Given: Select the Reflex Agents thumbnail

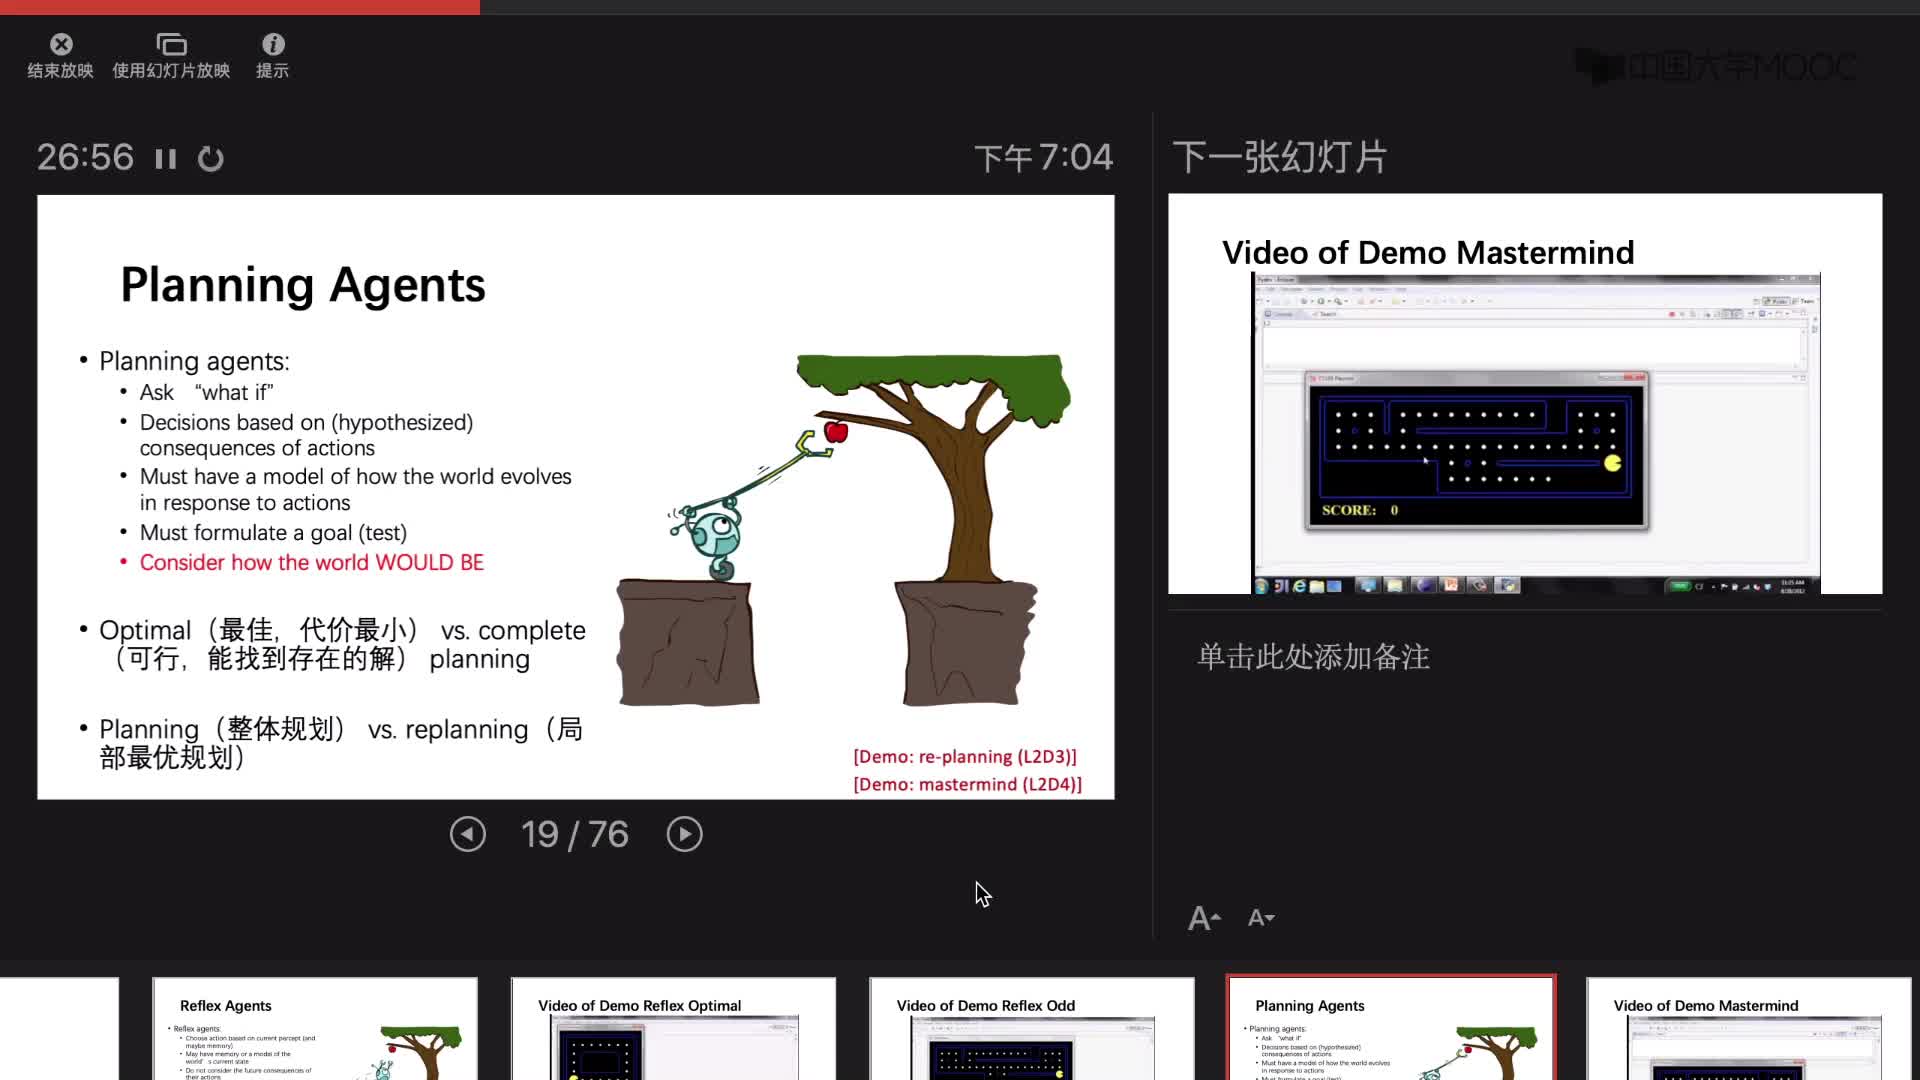Looking at the screenshot, I should (x=315, y=1029).
